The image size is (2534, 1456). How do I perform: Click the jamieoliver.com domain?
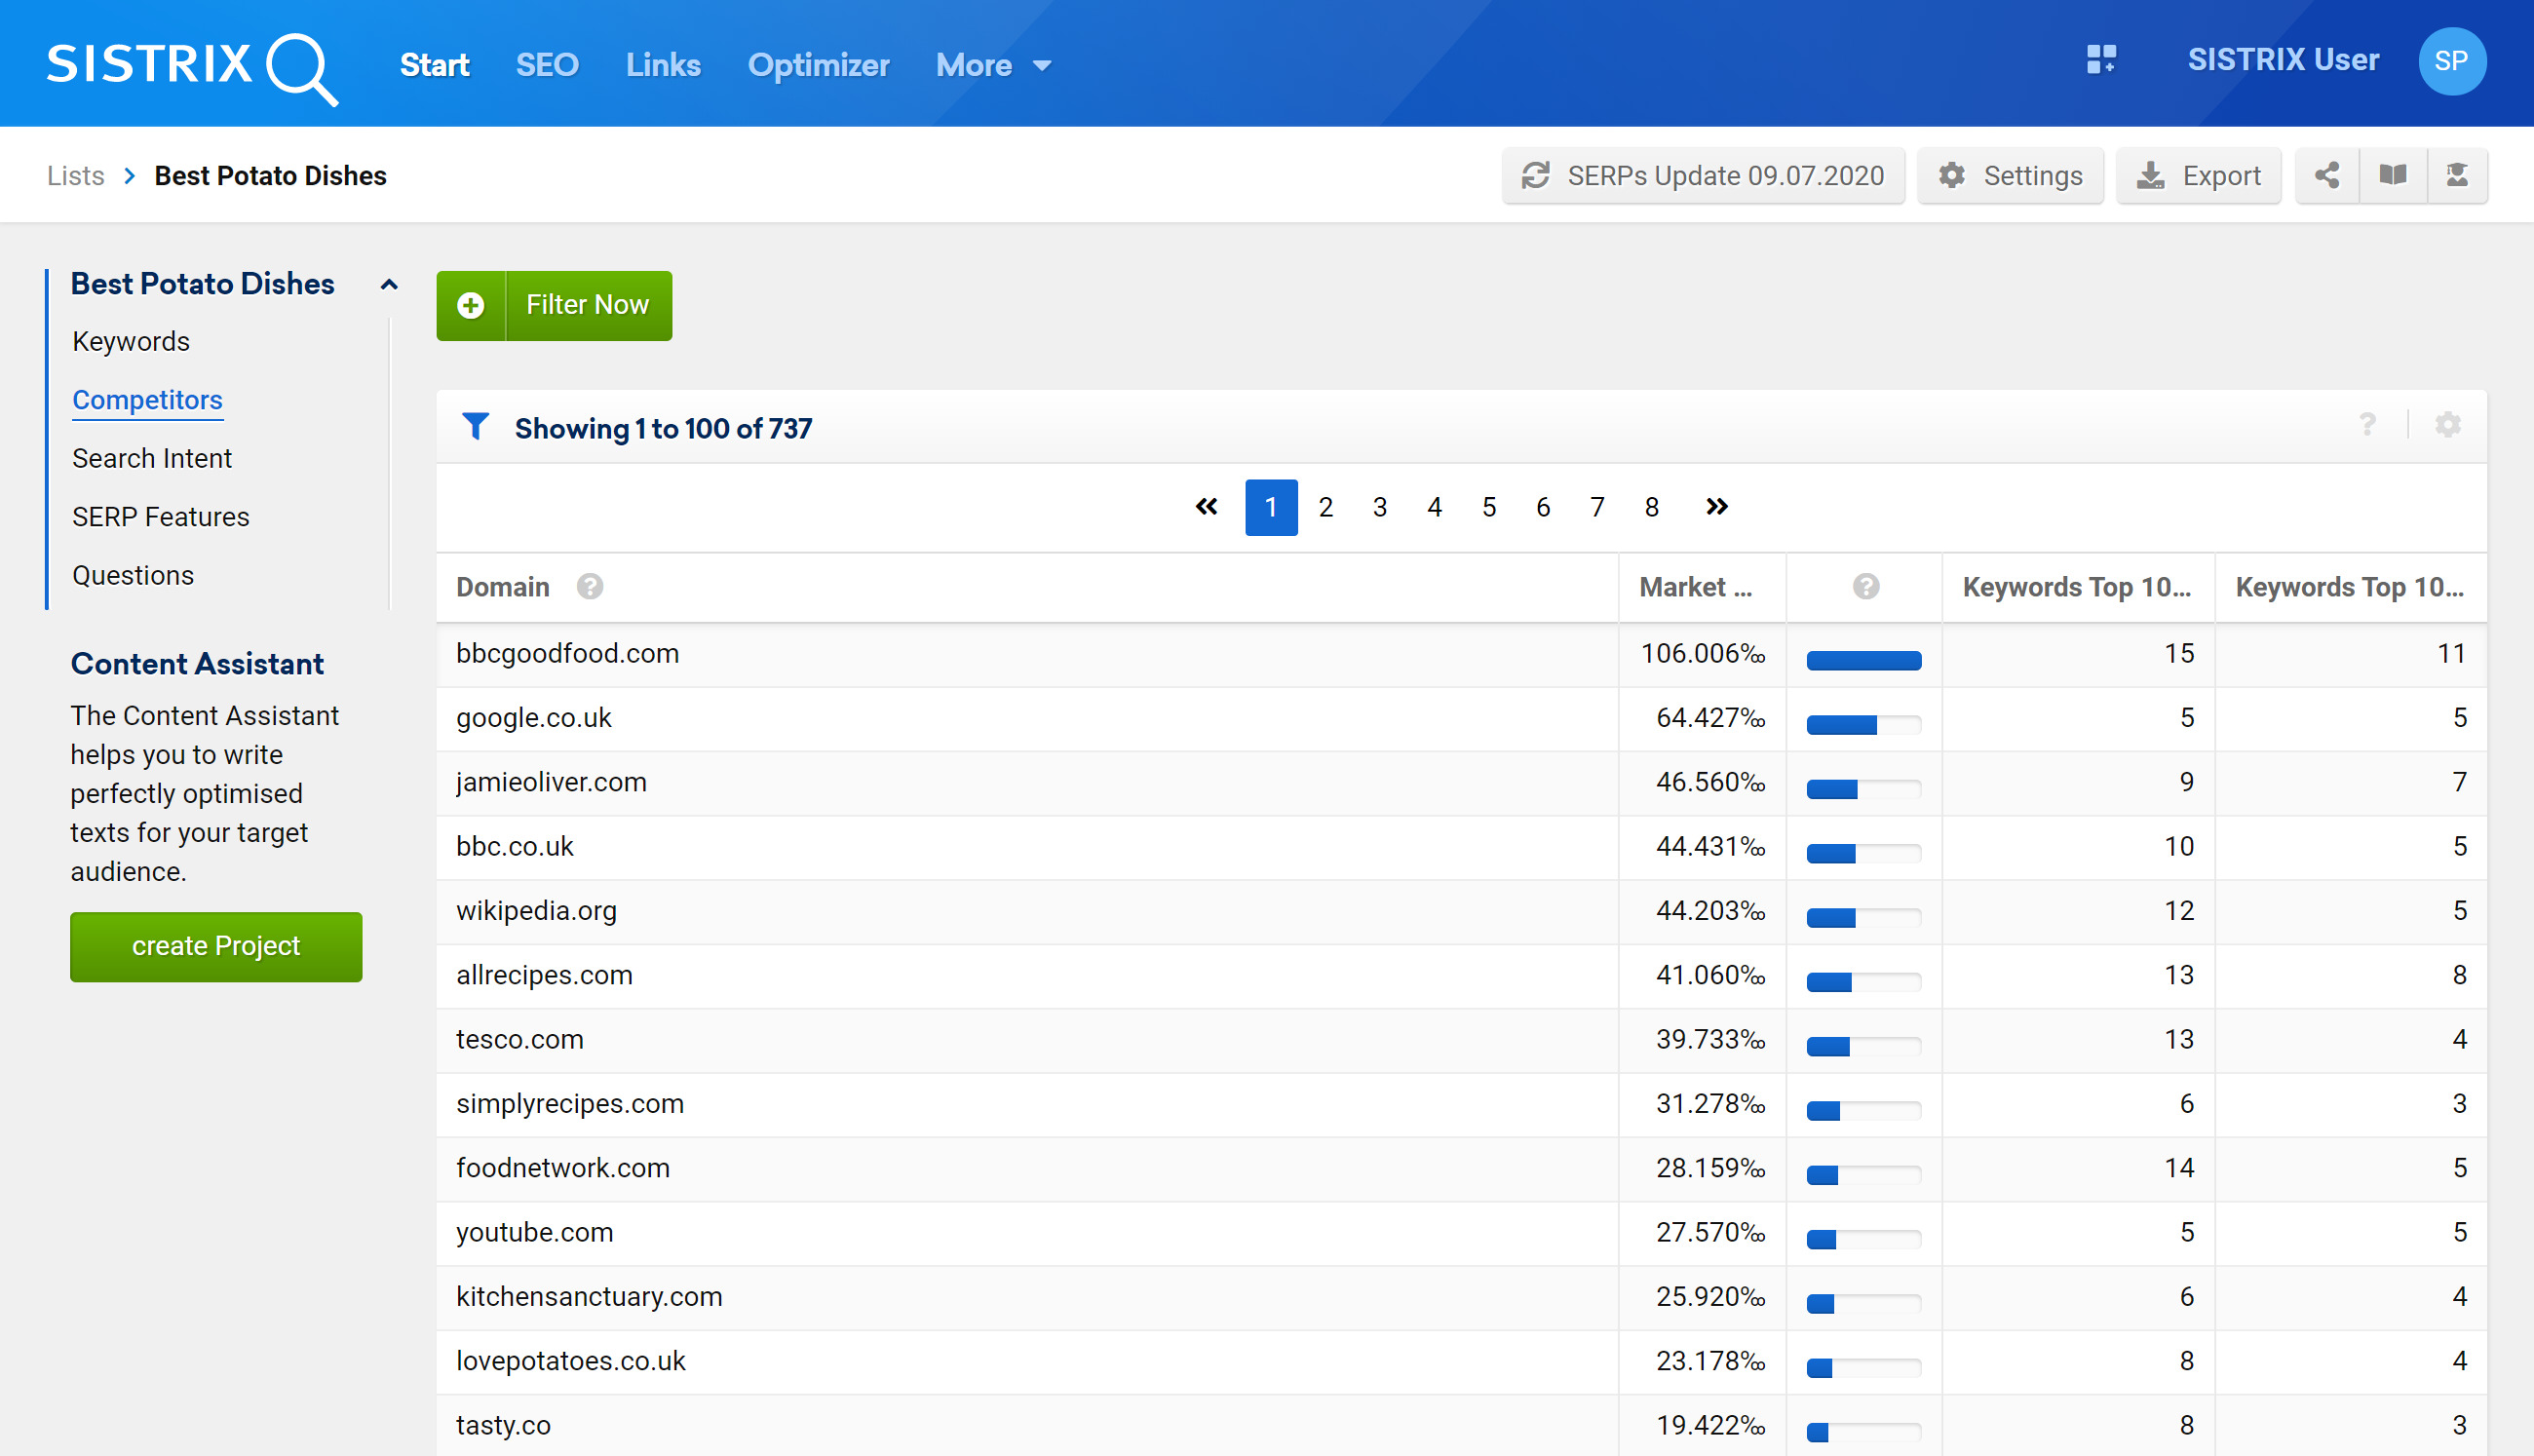(551, 782)
